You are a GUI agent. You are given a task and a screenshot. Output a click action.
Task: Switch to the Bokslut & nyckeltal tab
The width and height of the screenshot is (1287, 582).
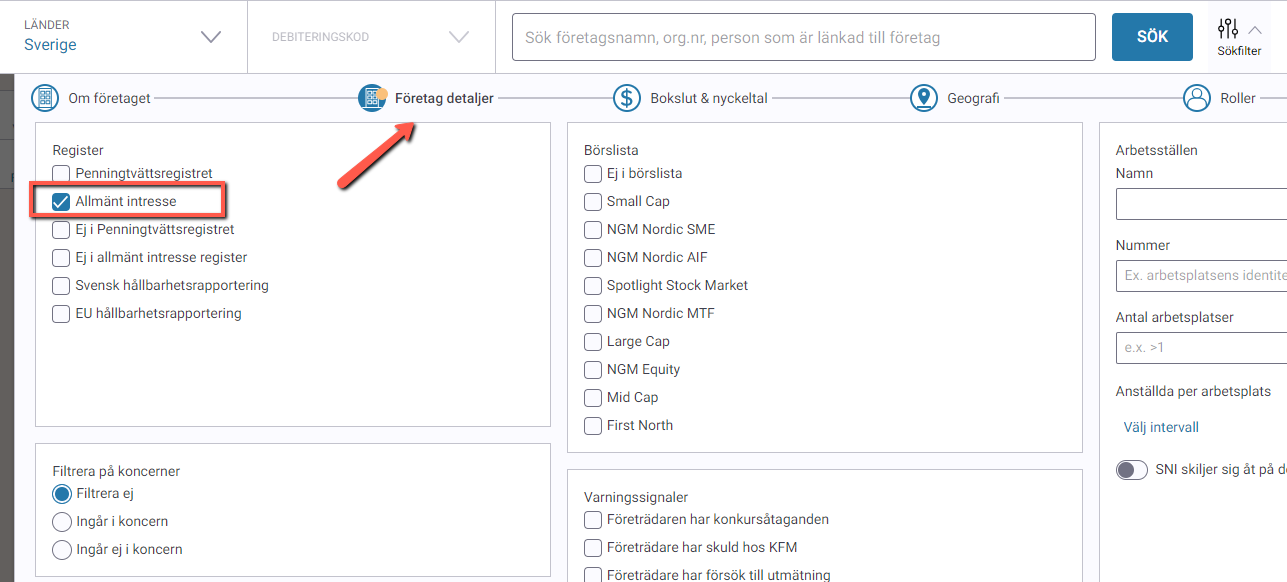click(708, 98)
